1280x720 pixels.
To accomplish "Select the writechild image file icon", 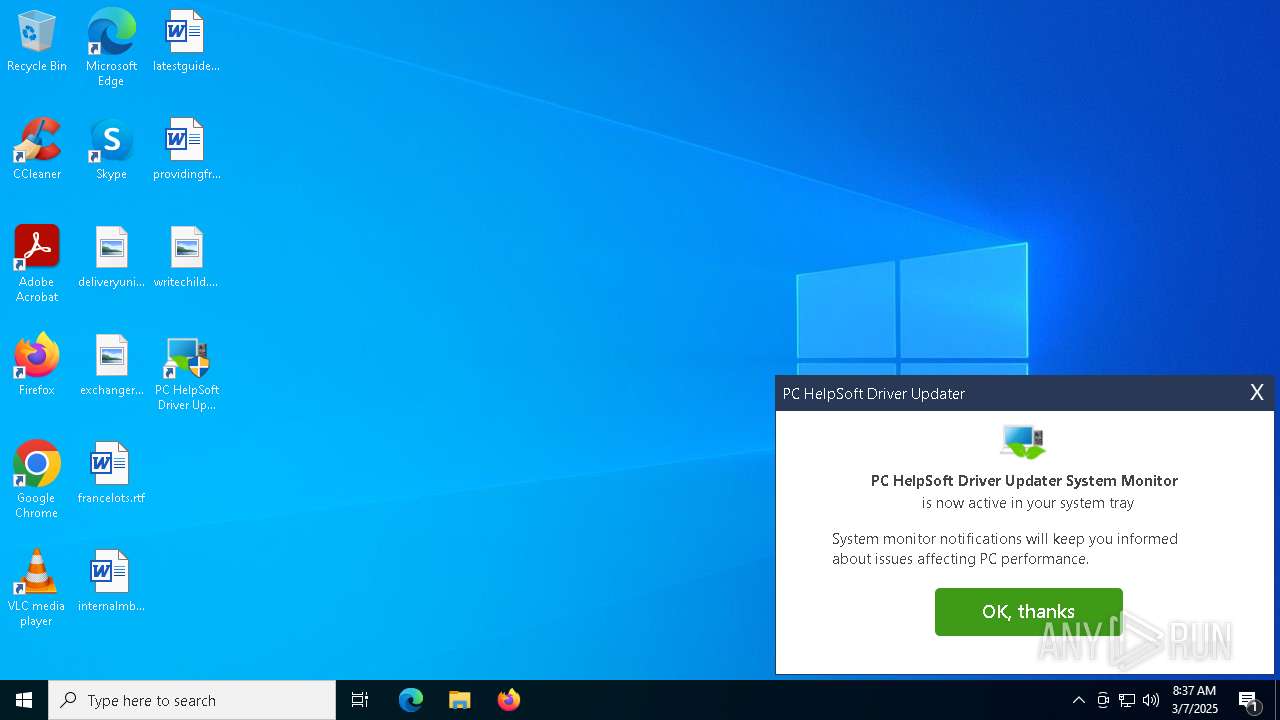I will coord(186,258).
